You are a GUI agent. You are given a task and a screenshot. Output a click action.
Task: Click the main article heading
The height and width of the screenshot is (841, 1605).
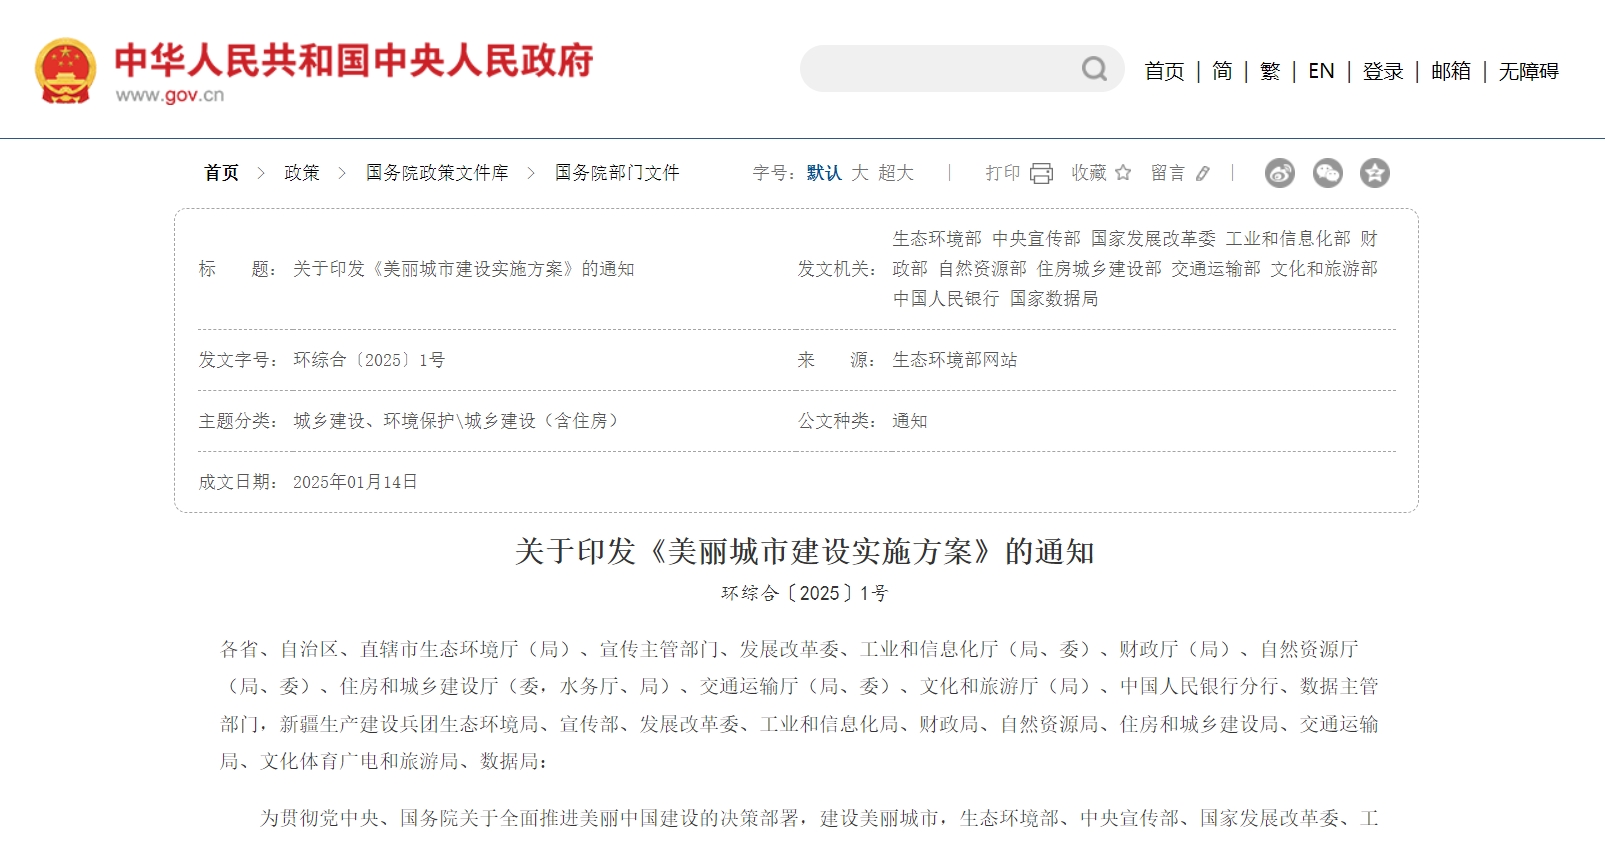click(805, 551)
